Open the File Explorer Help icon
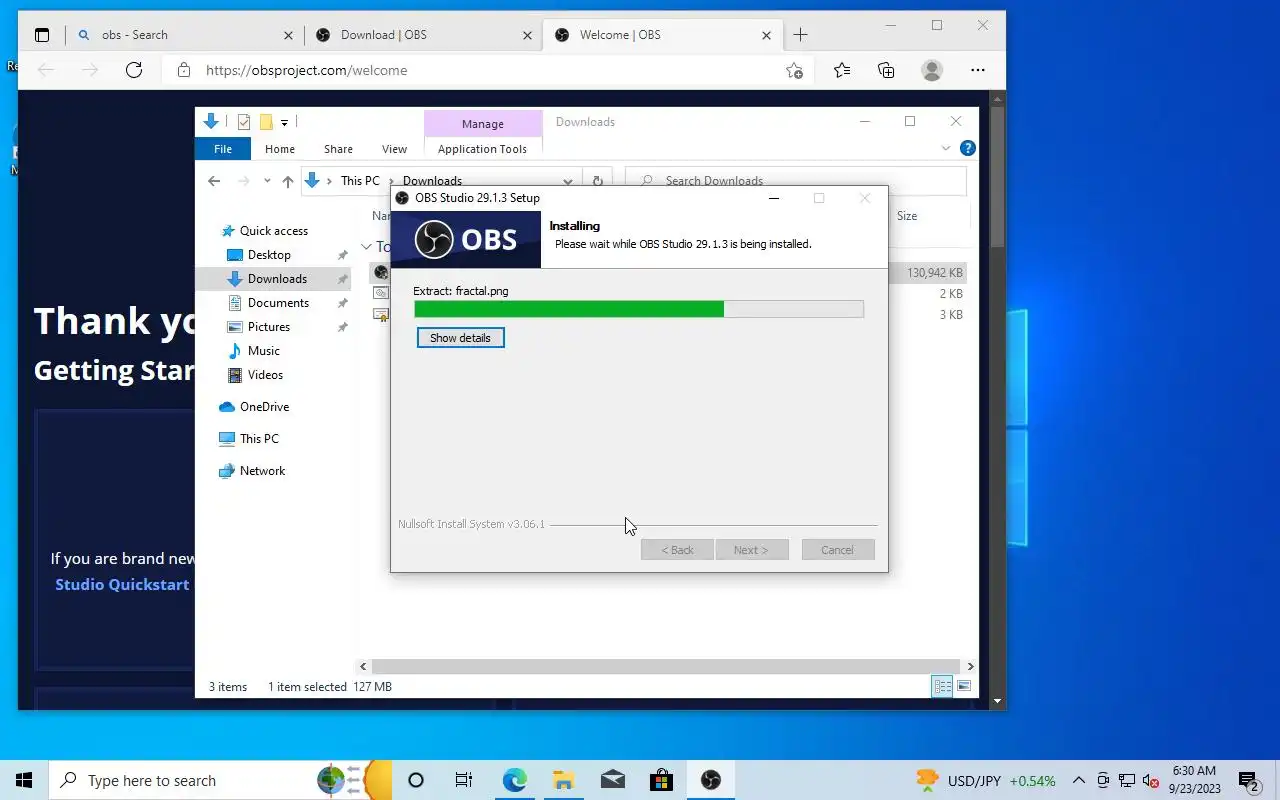Image resolution: width=1280 pixels, height=800 pixels. 967,148
